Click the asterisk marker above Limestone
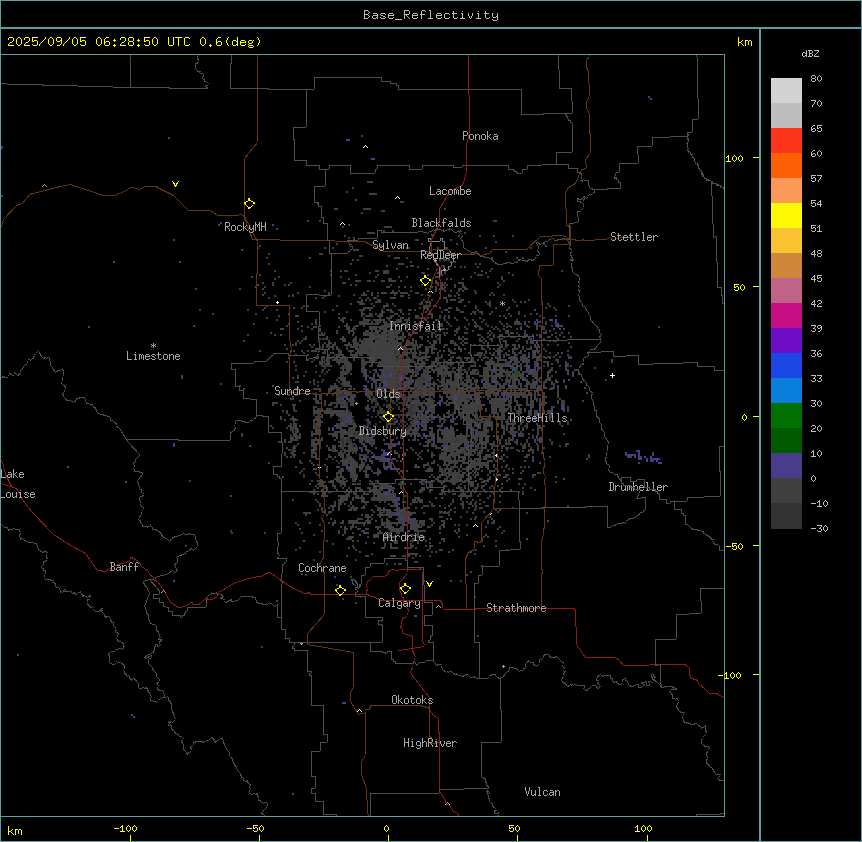 [x=153, y=346]
